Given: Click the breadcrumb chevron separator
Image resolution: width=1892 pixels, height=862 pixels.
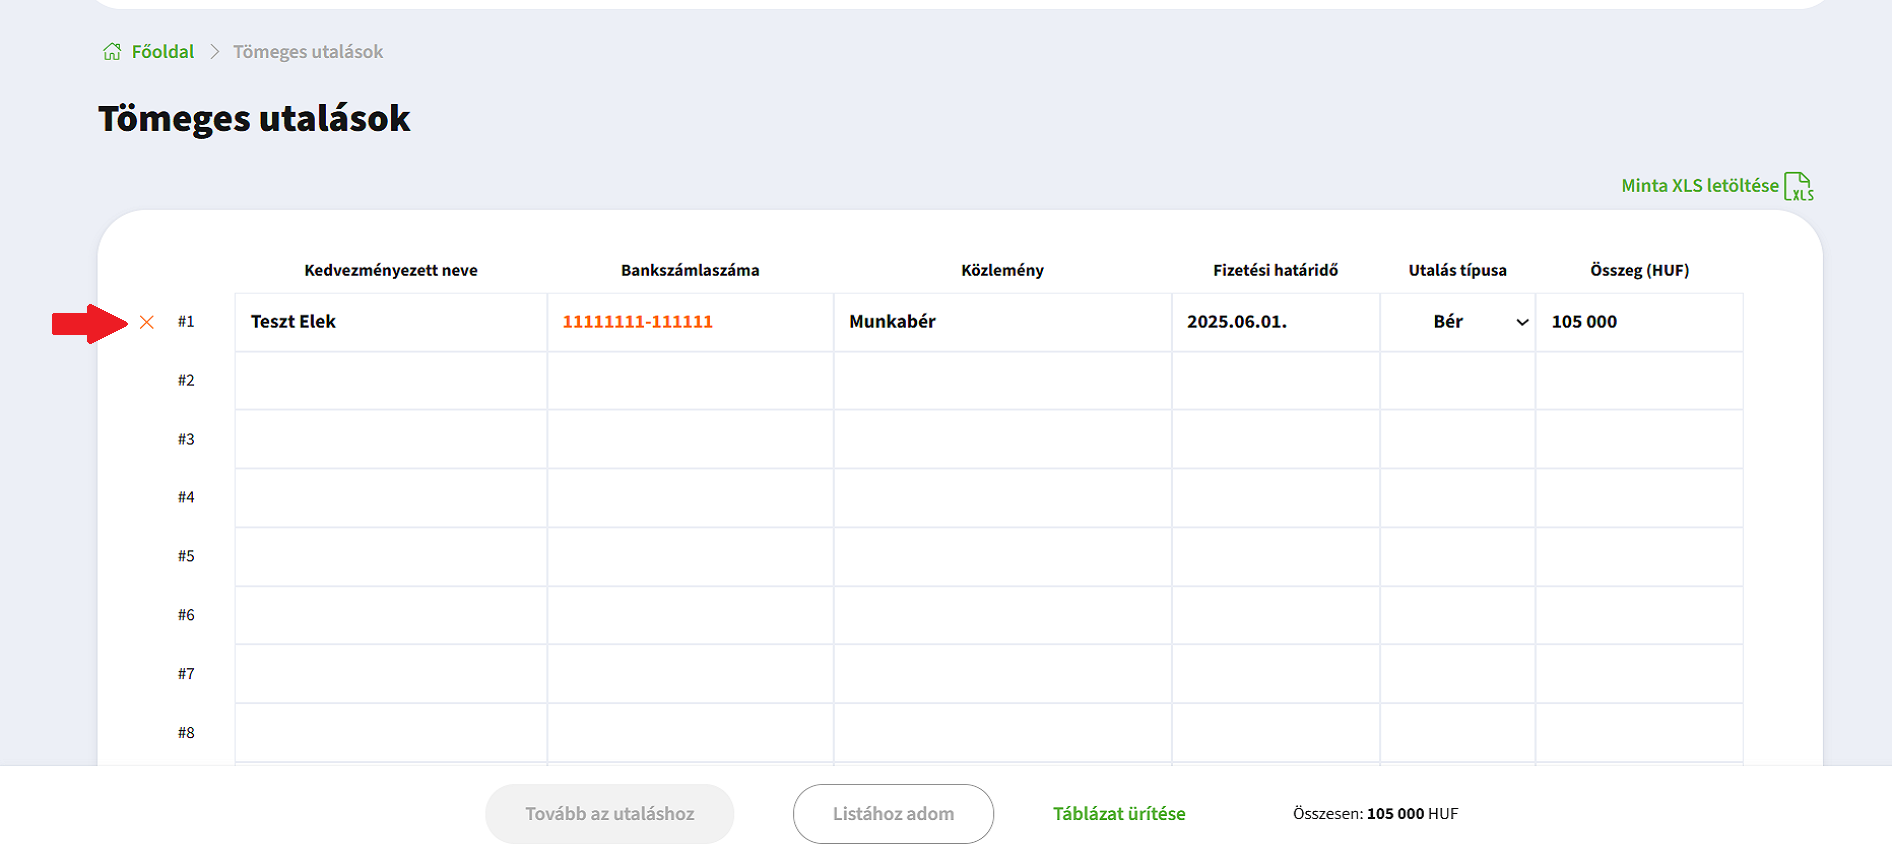Looking at the screenshot, I should point(214,52).
